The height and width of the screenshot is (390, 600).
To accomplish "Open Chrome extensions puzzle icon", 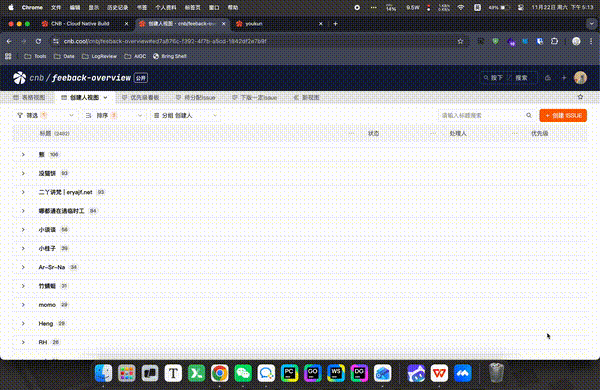I will [x=554, y=41].
